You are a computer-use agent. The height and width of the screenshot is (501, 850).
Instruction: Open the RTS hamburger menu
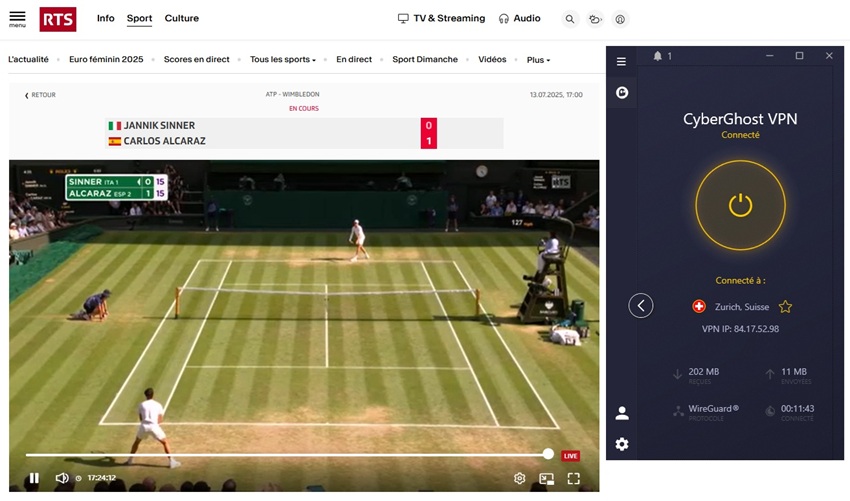(17, 19)
